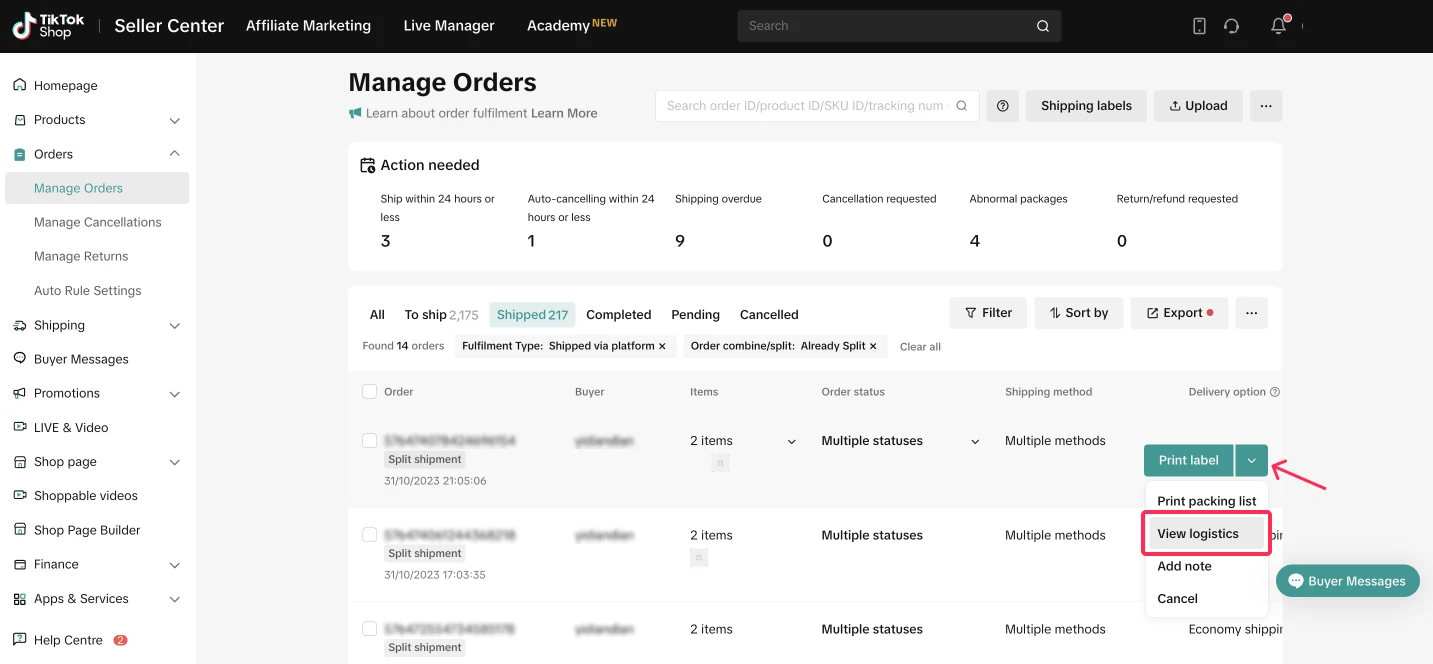This screenshot has height=664, width=1433.
Task: Tick the second order row checkbox
Action: tap(370, 535)
